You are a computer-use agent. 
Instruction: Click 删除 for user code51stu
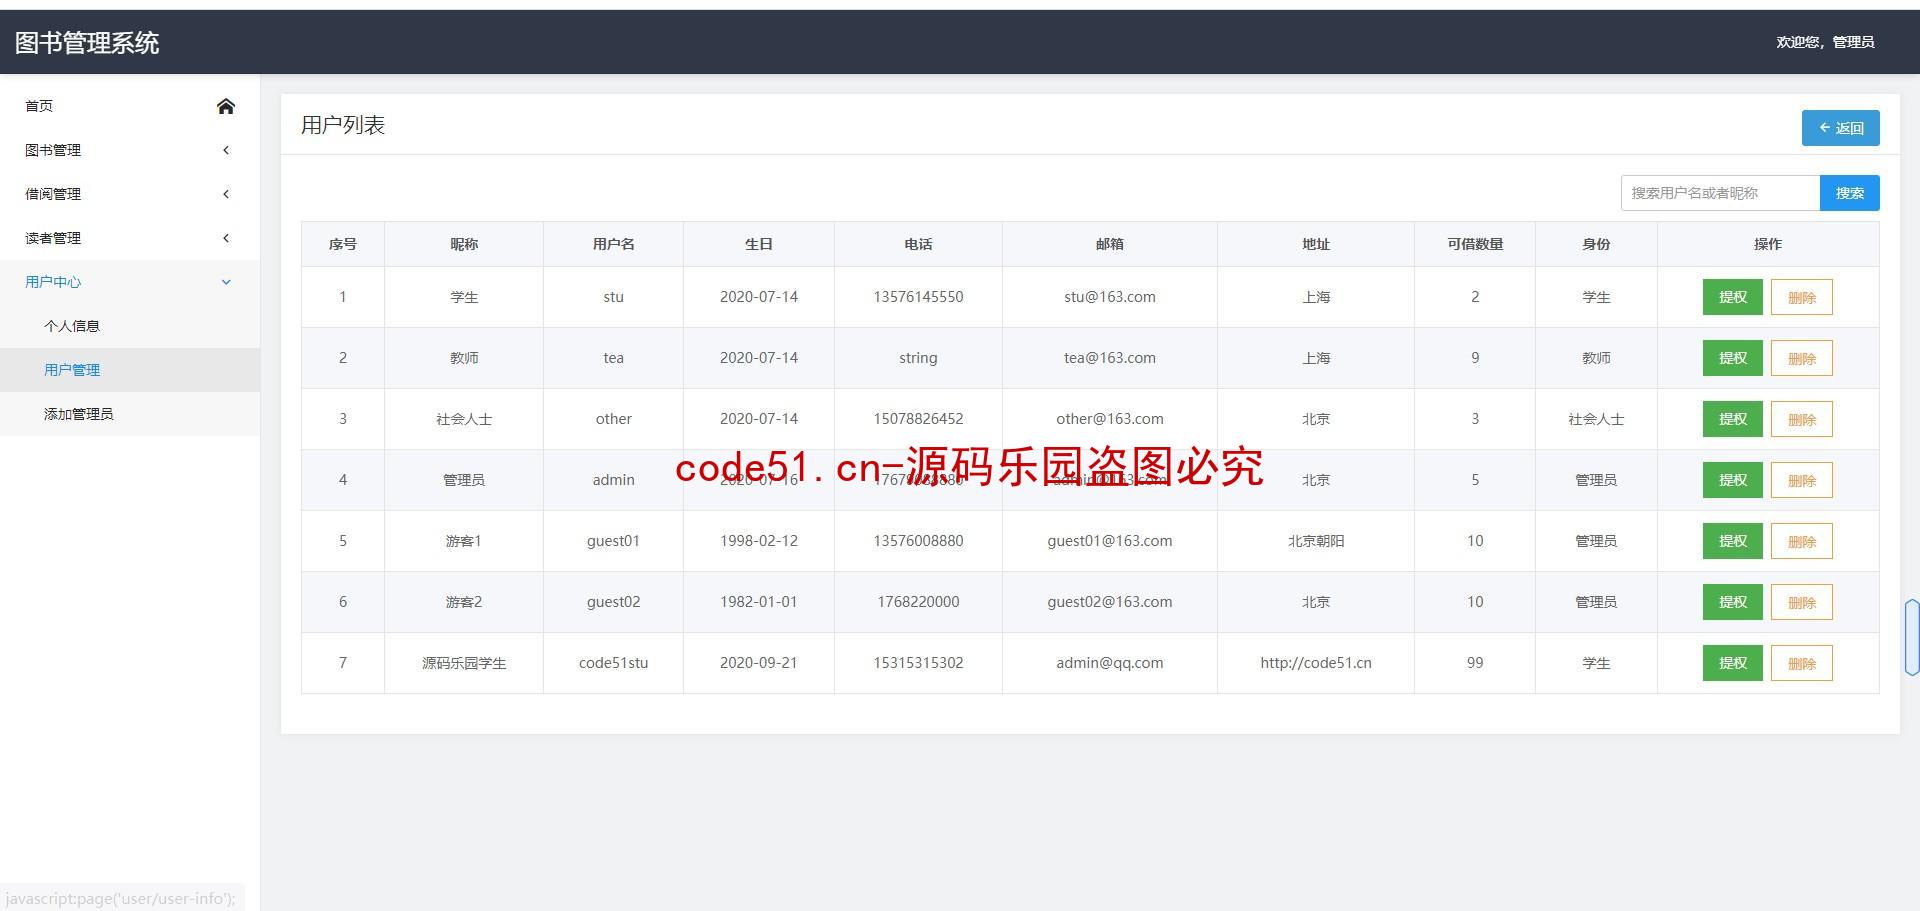click(x=1801, y=663)
